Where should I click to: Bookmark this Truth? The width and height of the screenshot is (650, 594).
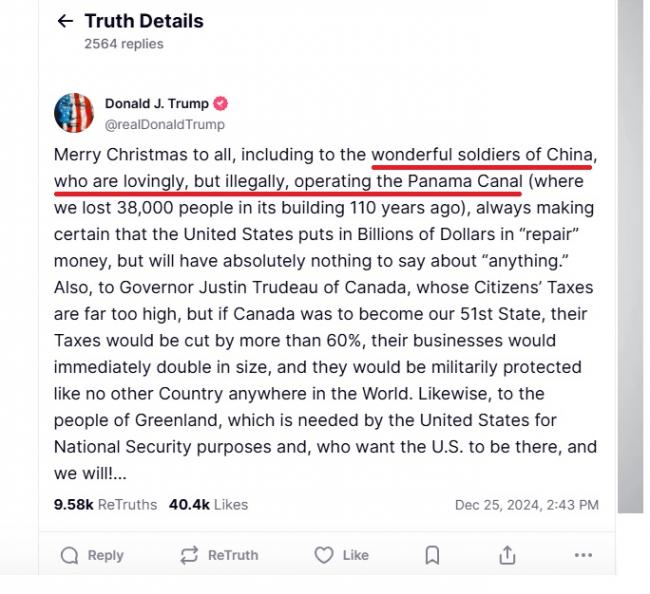click(x=432, y=555)
